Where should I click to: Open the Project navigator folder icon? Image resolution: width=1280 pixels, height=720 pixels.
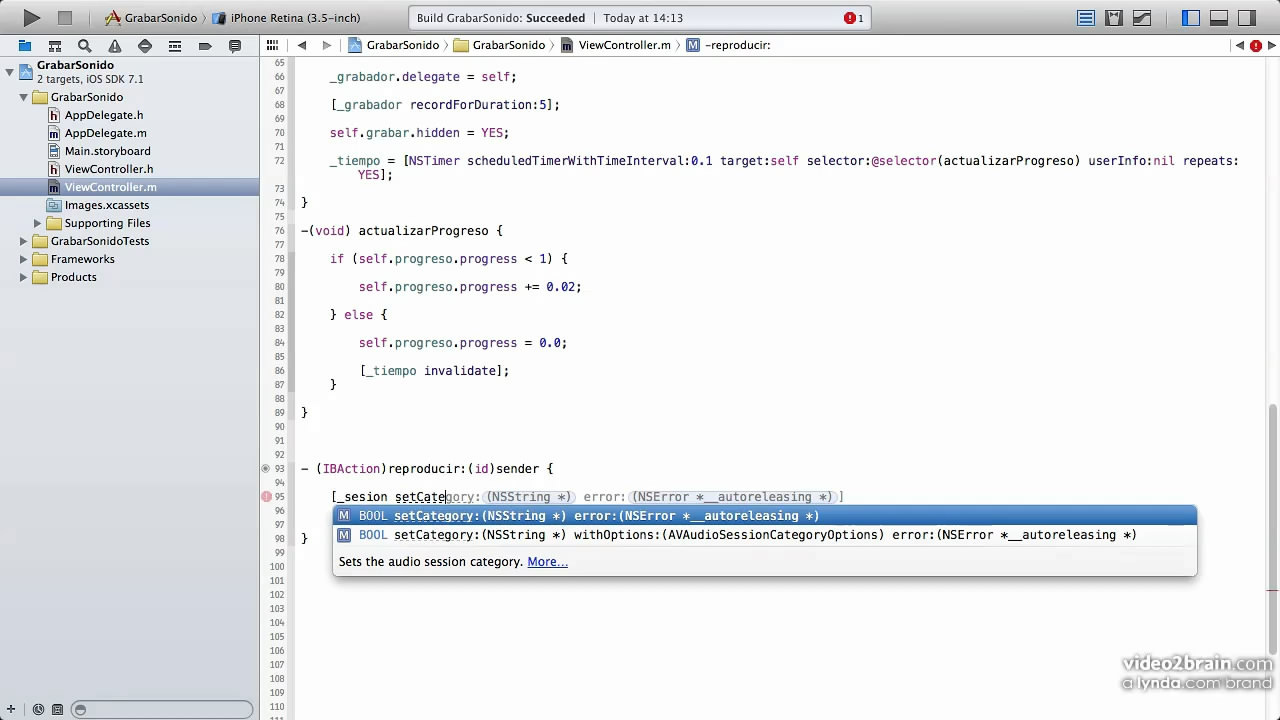(x=25, y=46)
